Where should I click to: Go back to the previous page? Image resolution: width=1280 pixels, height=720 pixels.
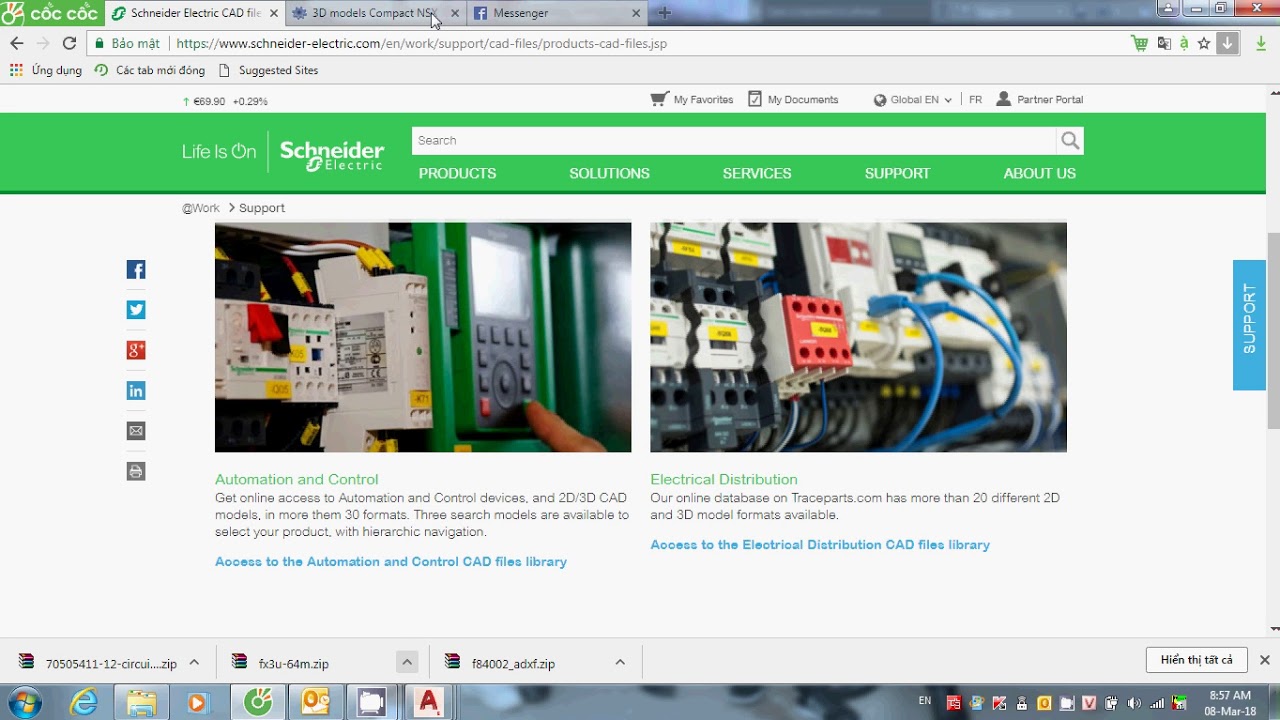tap(16, 43)
